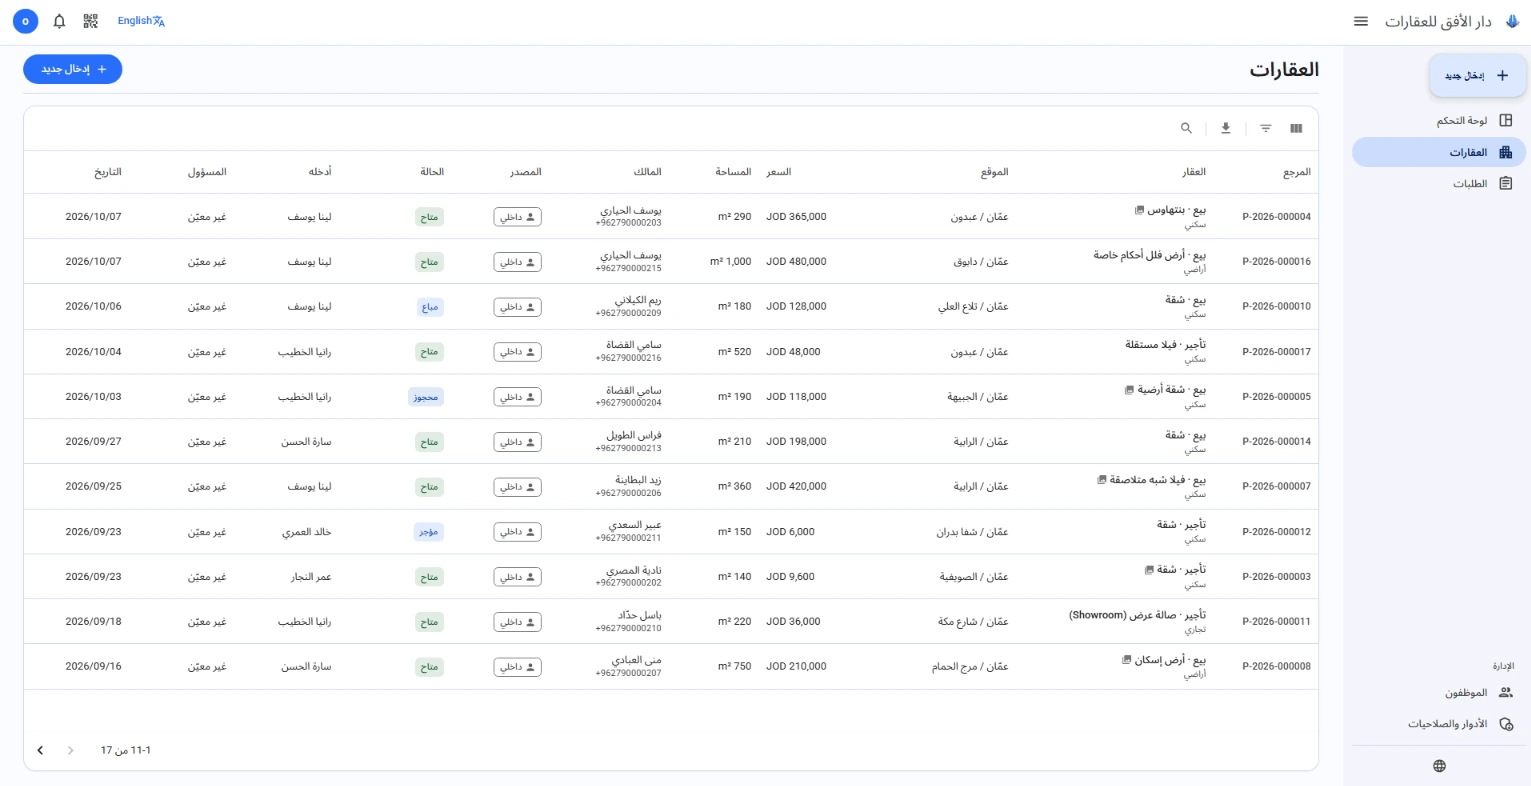
Task: Click the gallery icon in row P-2026-000003
Action: [x=1149, y=570]
